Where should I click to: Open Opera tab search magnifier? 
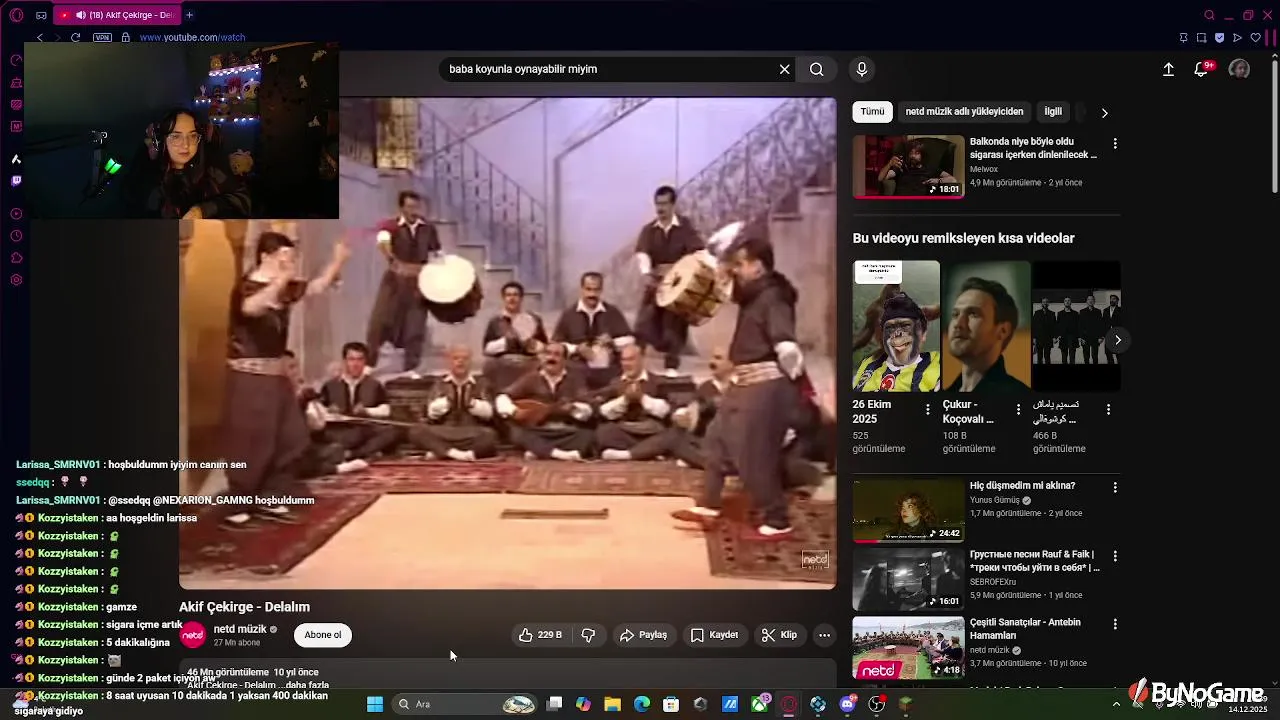point(1209,15)
